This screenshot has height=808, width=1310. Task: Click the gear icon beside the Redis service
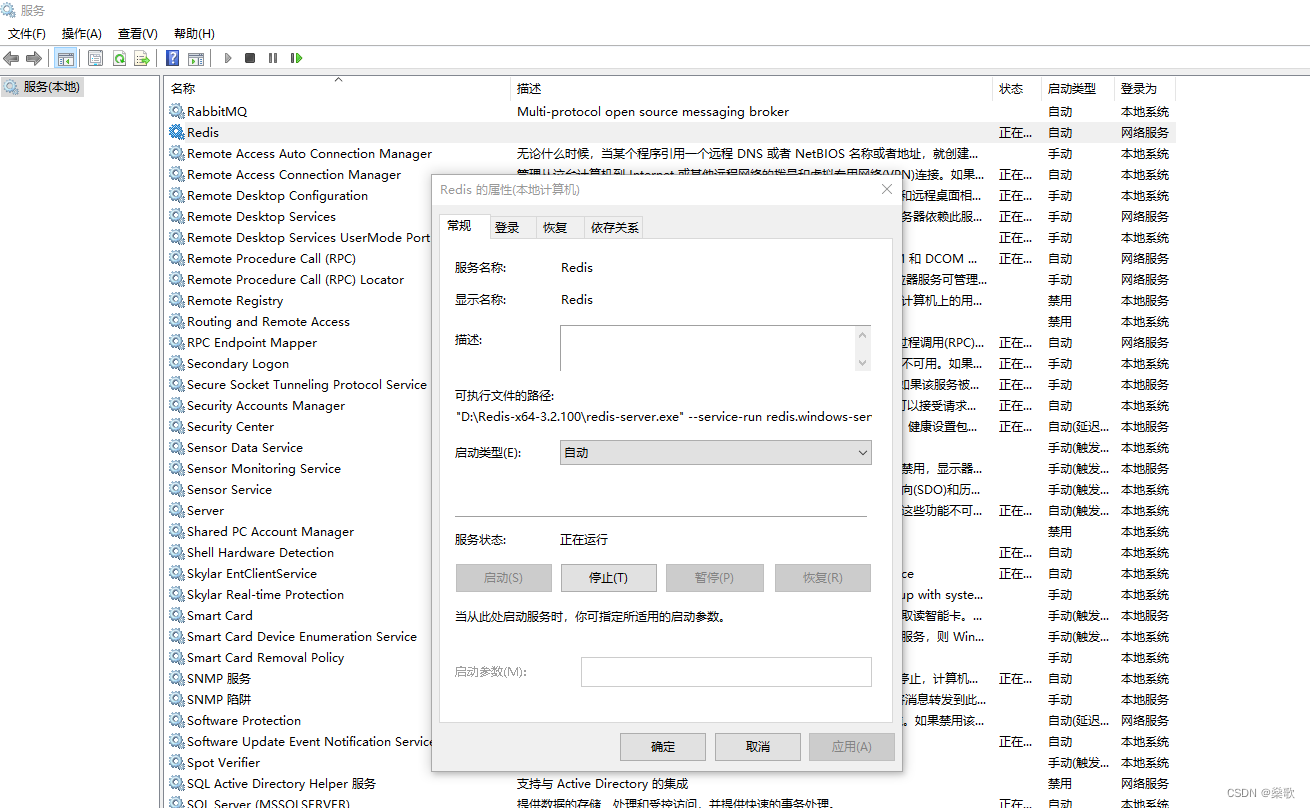pyautogui.click(x=177, y=132)
